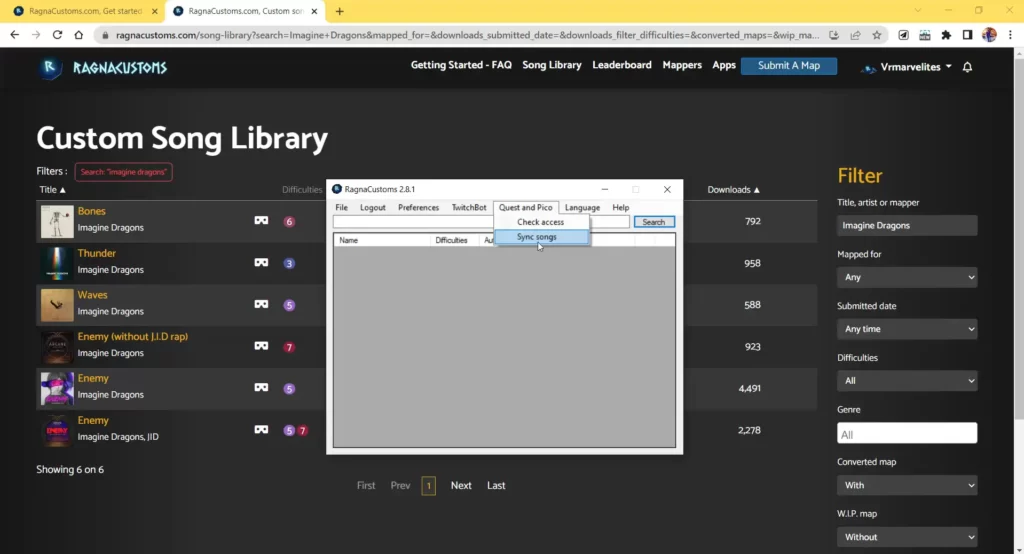
Task: Open the notifications bell
Action: pyautogui.click(x=967, y=67)
